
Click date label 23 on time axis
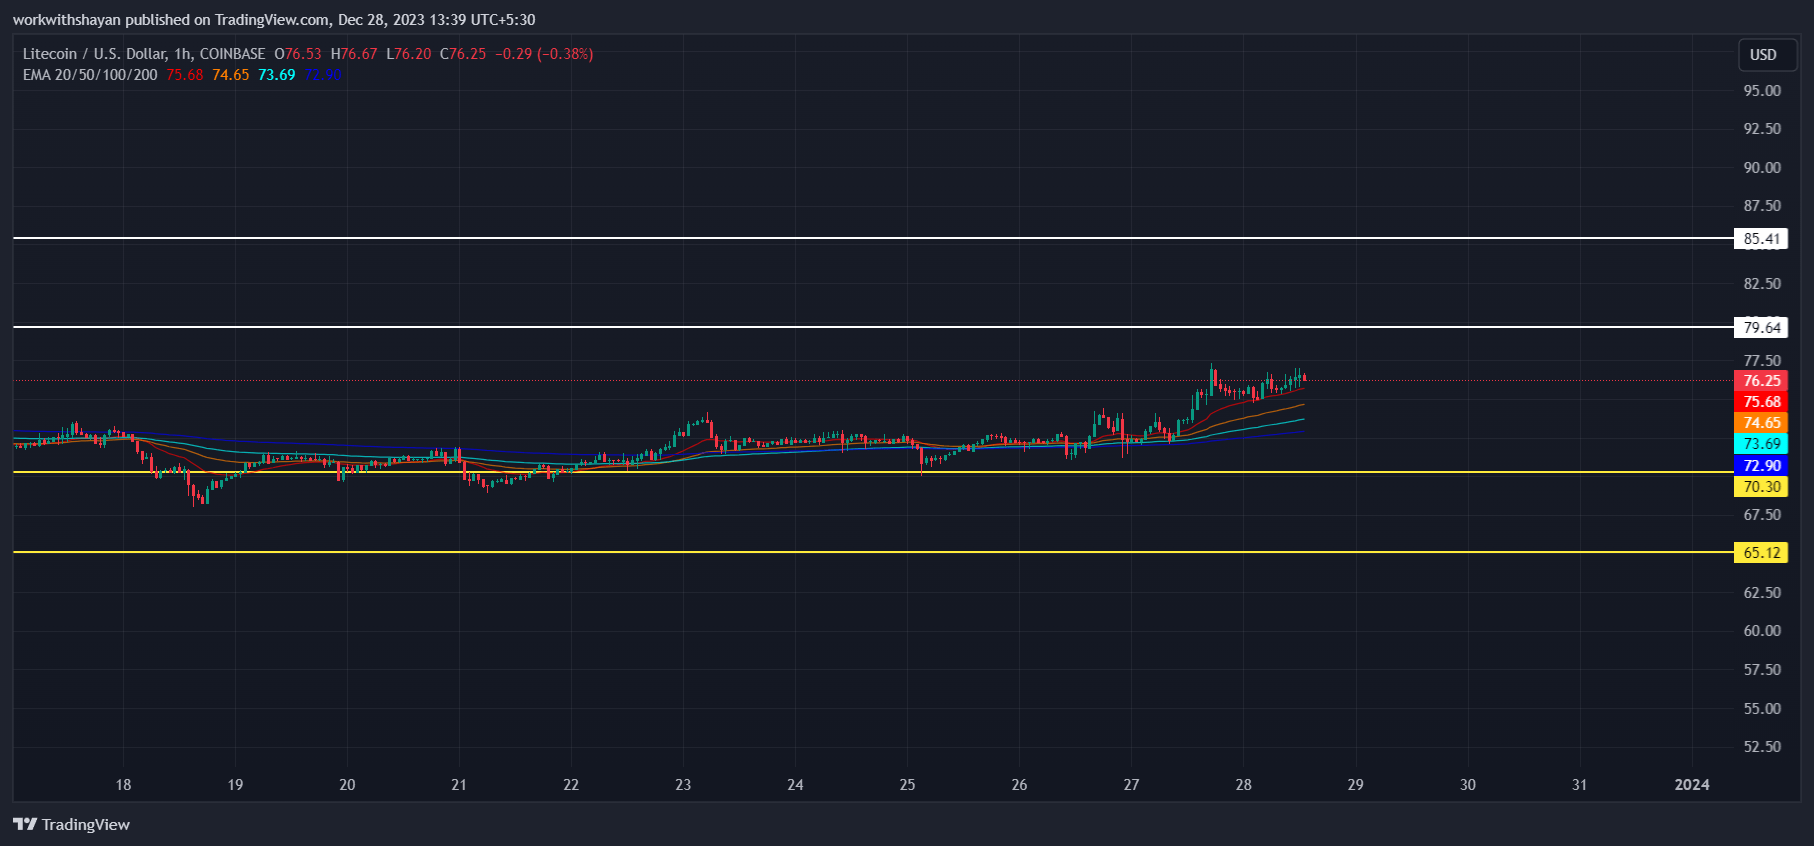[683, 785]
